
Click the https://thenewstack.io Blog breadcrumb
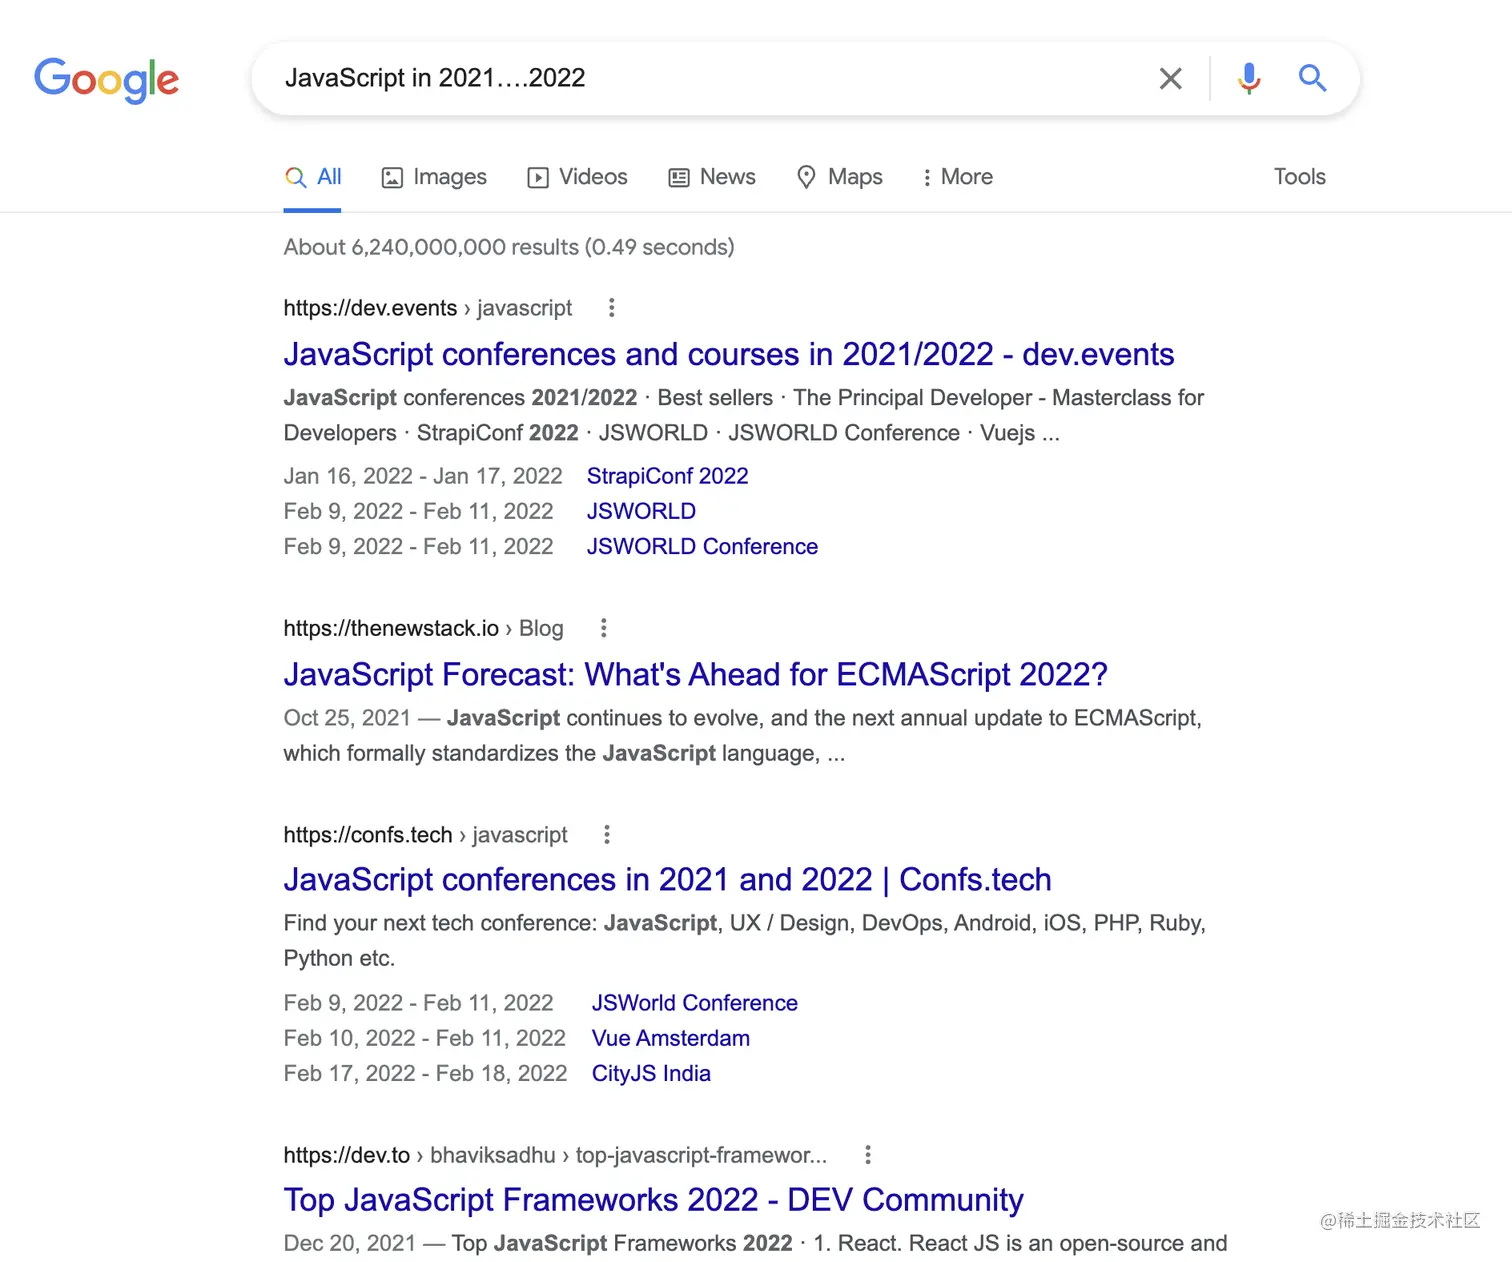tap(423, 628)
